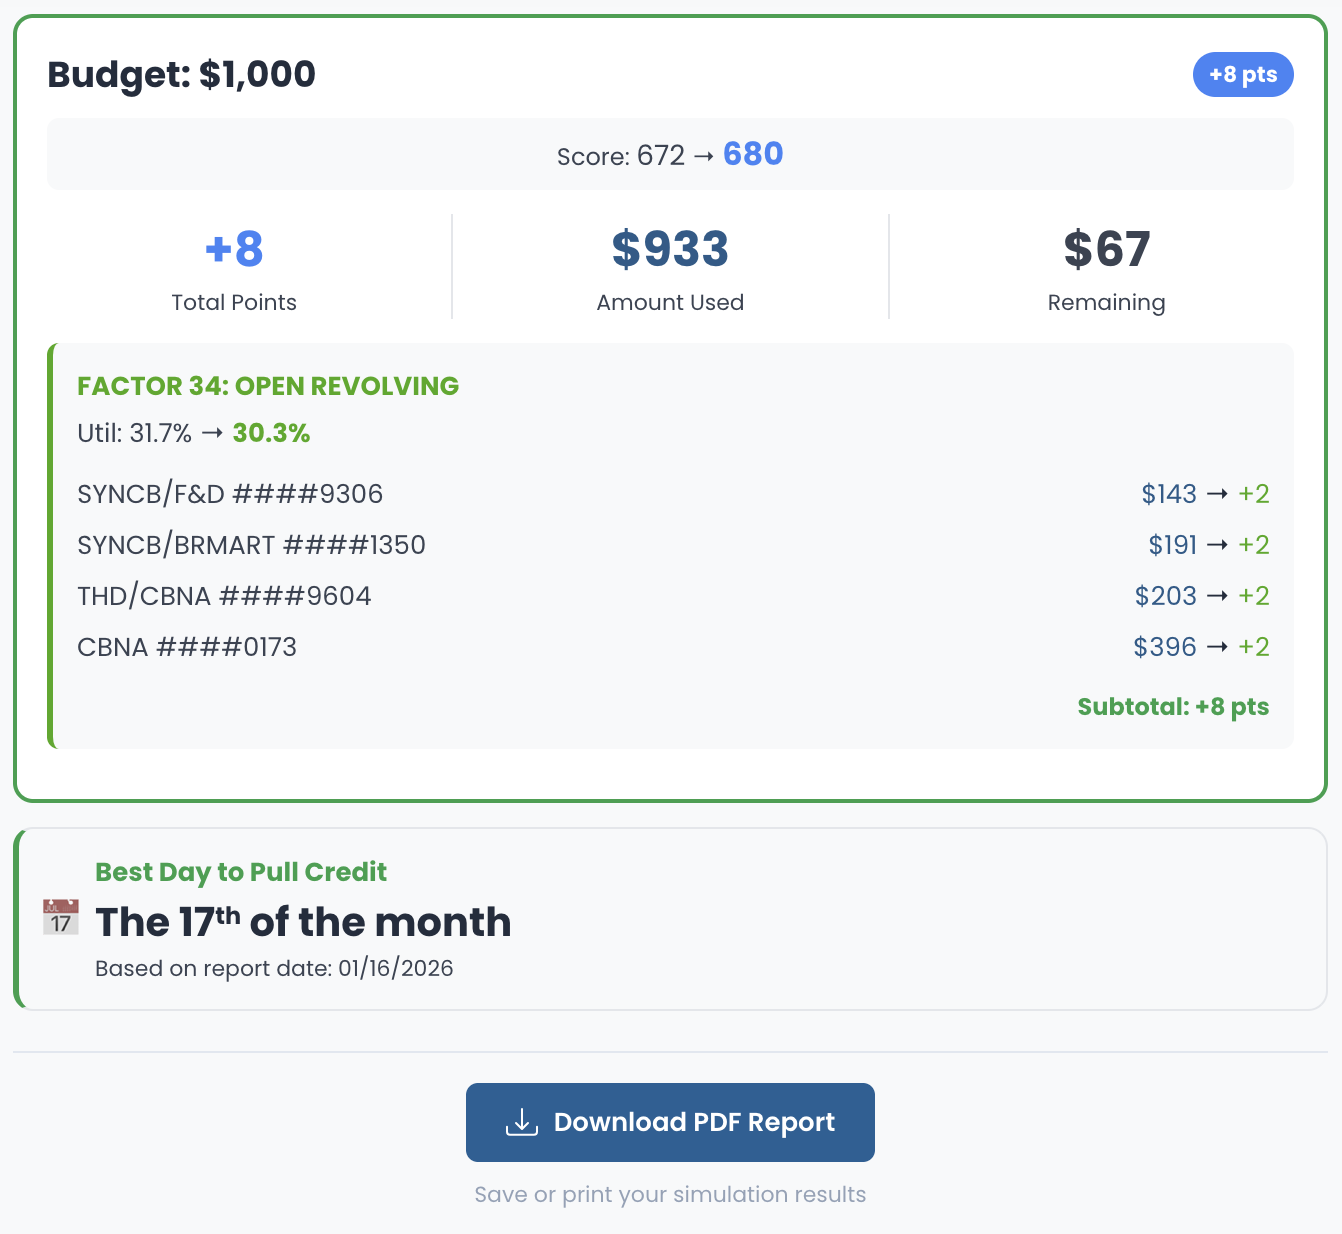Click the $396 payment amount
This screenshot has width=1342, height=1234.
(x=1164, y=647)
